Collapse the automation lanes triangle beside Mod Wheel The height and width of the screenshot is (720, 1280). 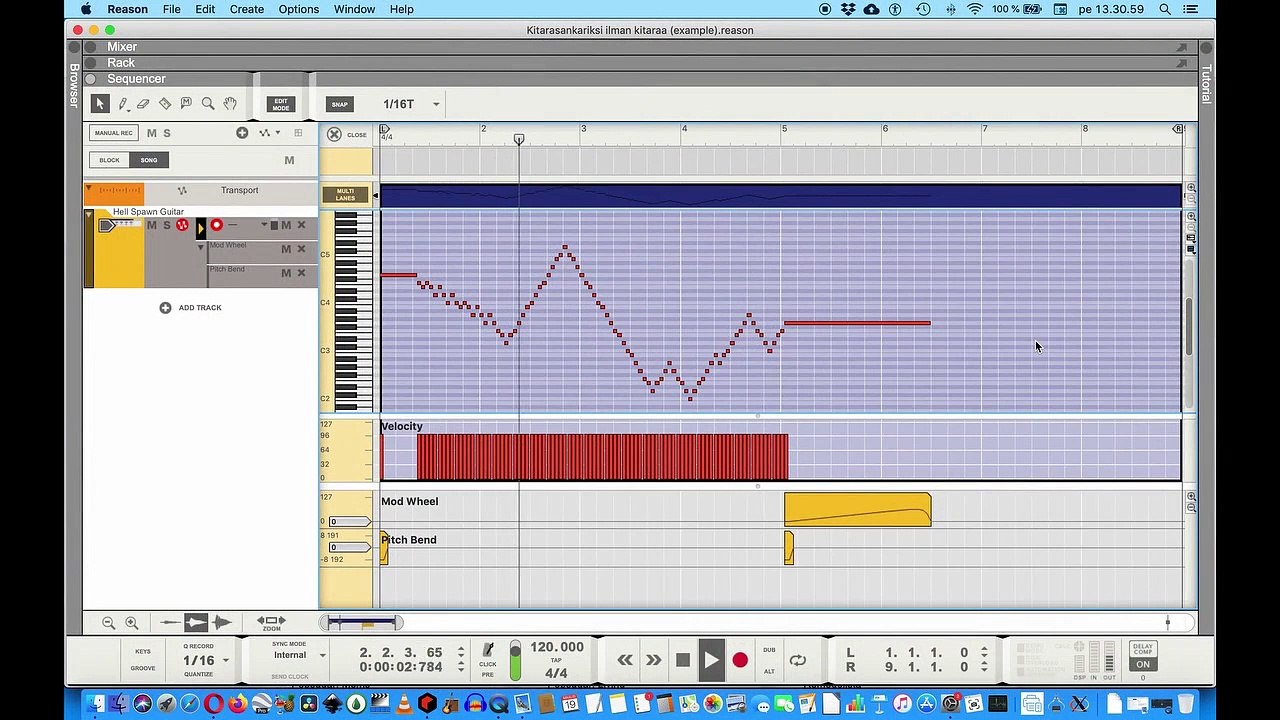[x=201, y=247]
